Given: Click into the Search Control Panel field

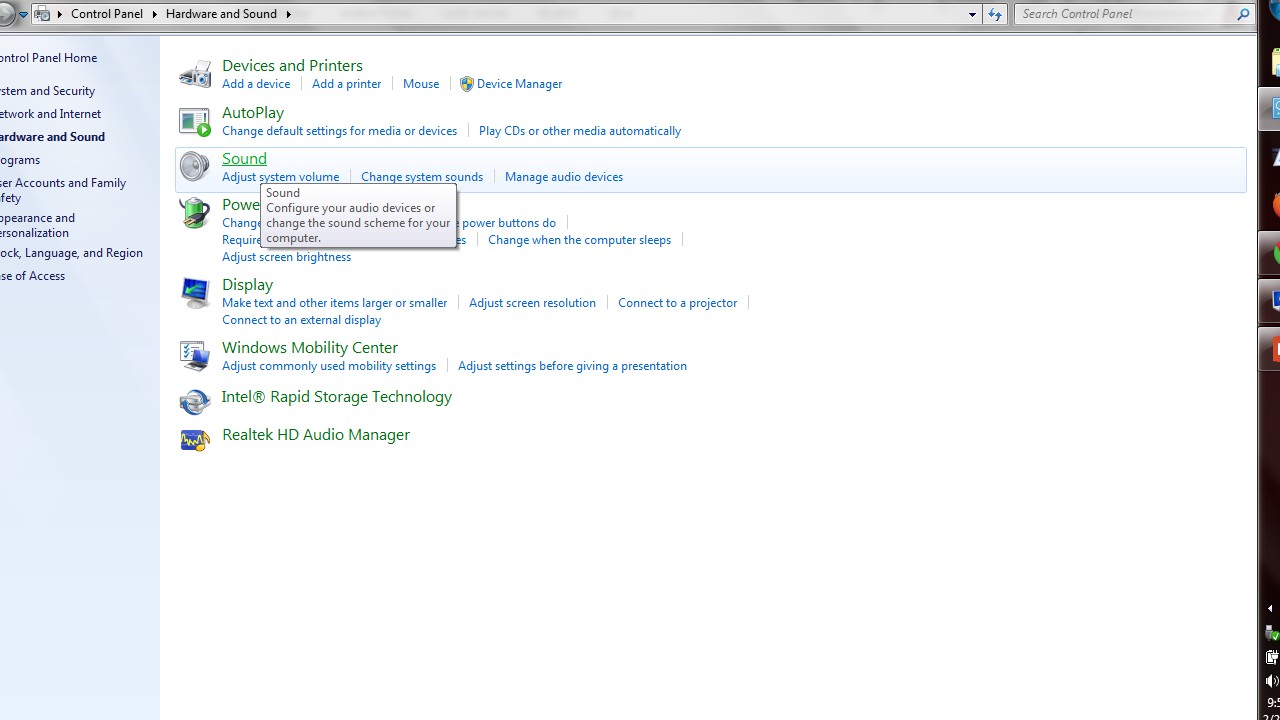Looking at the screenshot, I should click(x=1125, y=14).
